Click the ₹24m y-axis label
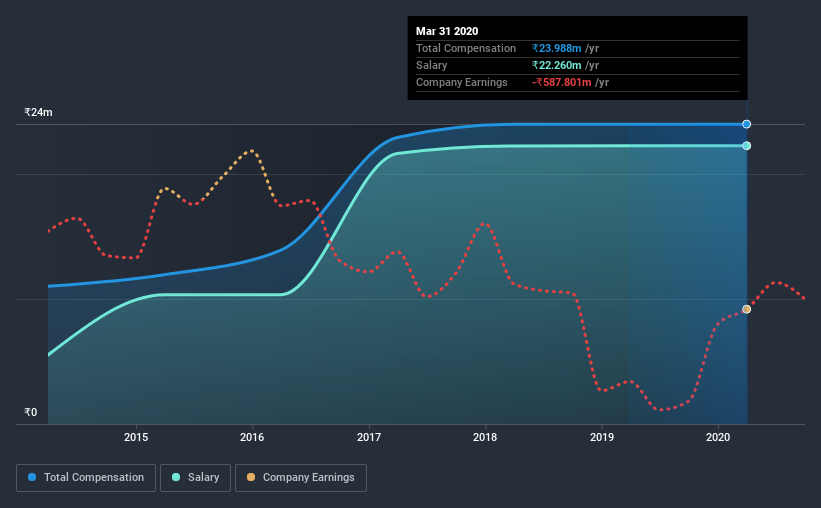Image resolution: width=821 pixels, height=508 pixels. 38,113
